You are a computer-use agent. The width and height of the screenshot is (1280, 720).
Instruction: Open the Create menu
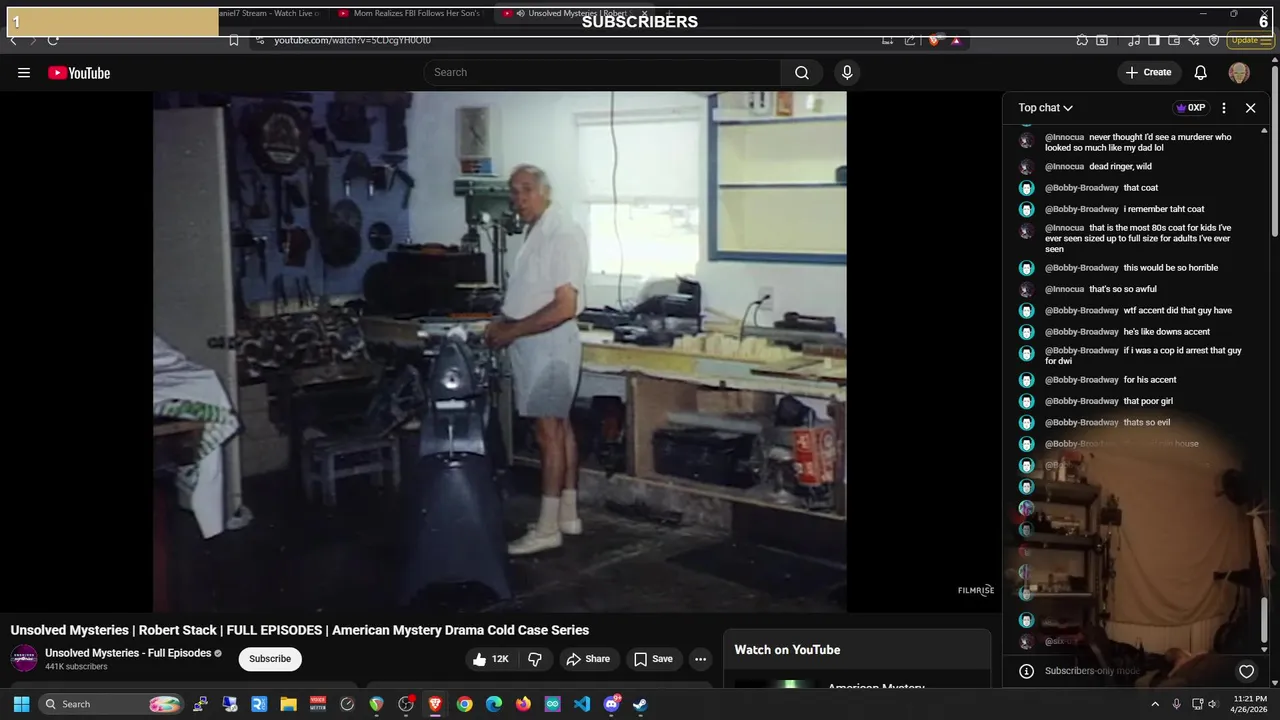1148,73
